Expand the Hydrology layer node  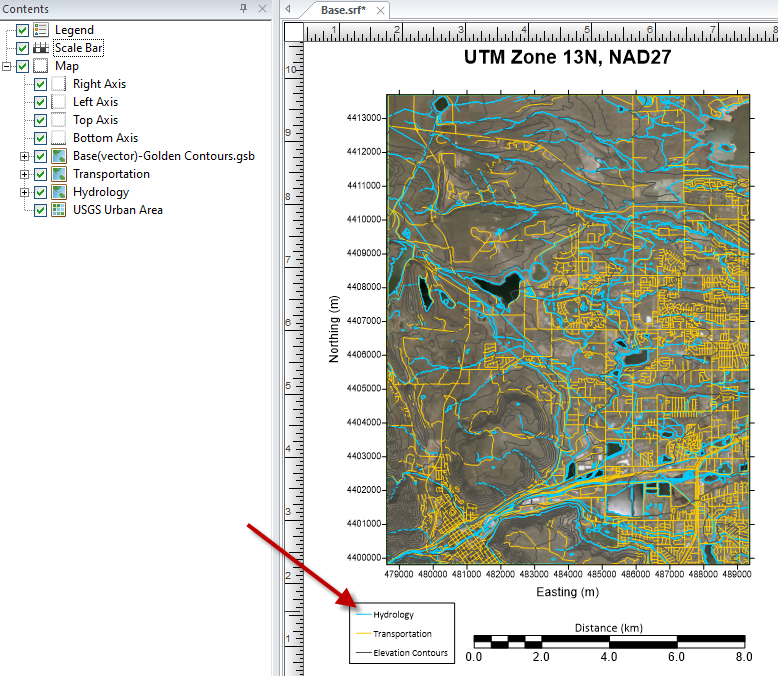[24, 192]
